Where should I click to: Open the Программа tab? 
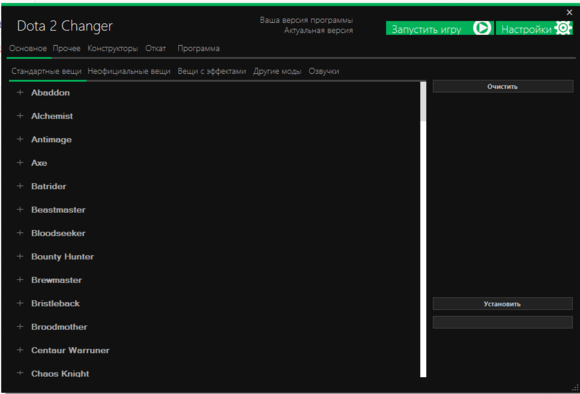pyautogui.click(x=198, y=48)
